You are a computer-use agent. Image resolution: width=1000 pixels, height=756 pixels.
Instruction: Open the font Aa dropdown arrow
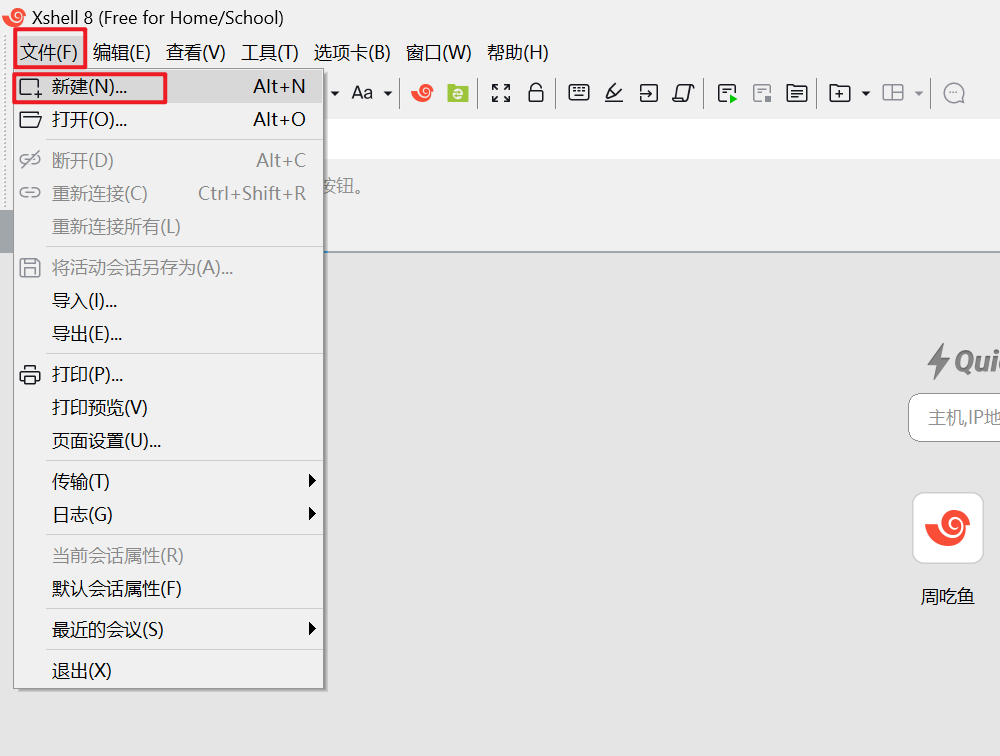(x=387, y=94)
